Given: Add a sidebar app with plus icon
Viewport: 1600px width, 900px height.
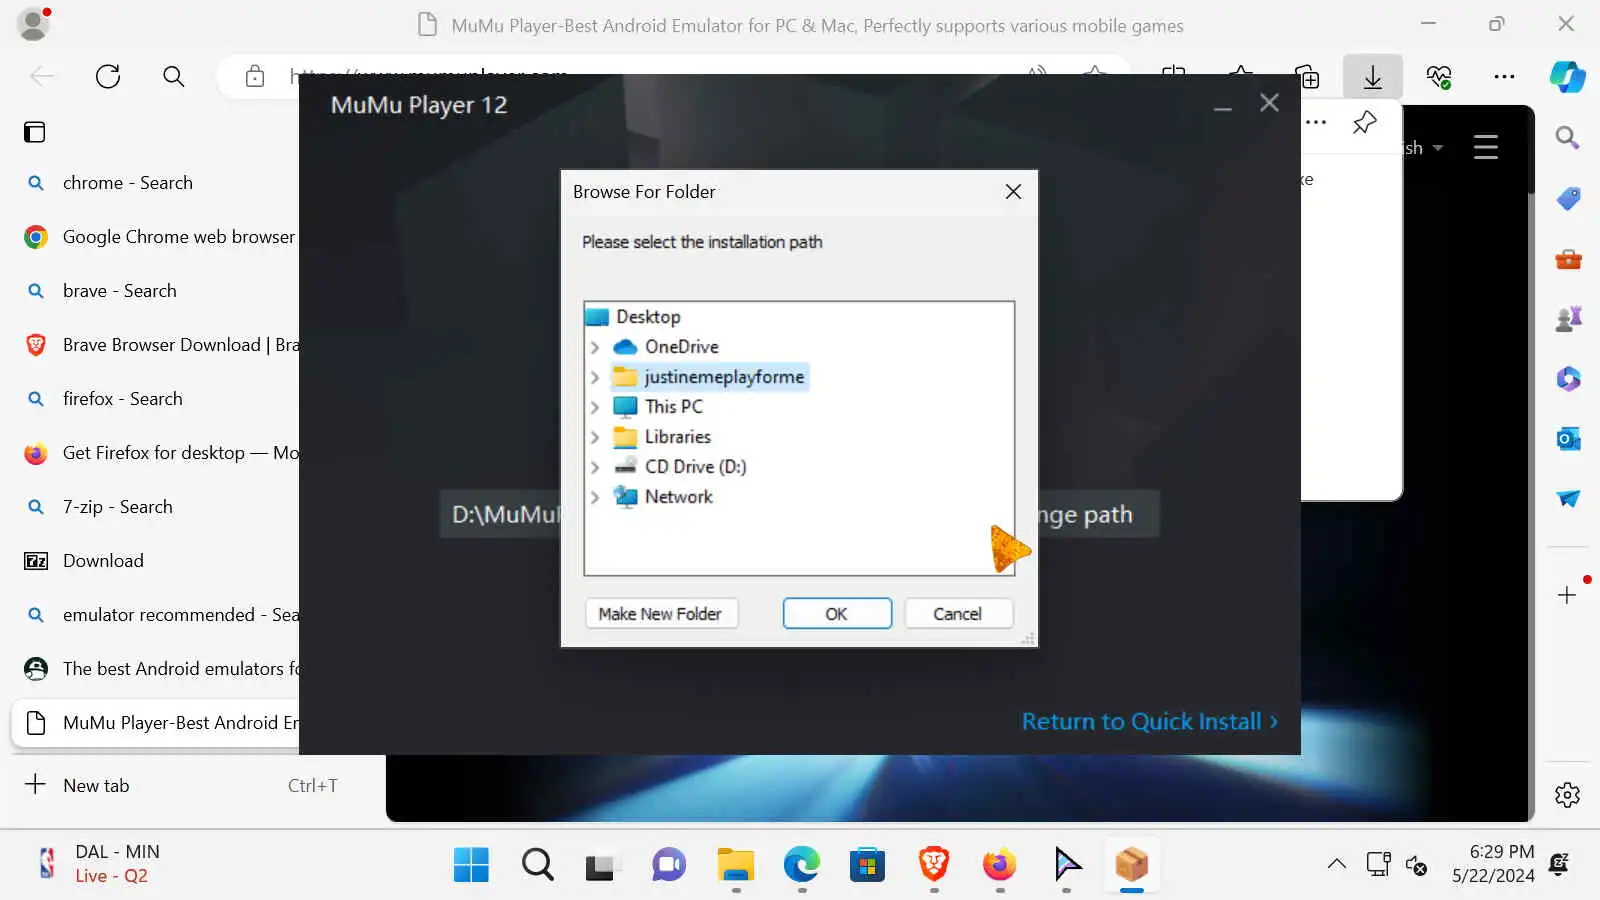Looking at the screenshot, I should (1567, 596).
